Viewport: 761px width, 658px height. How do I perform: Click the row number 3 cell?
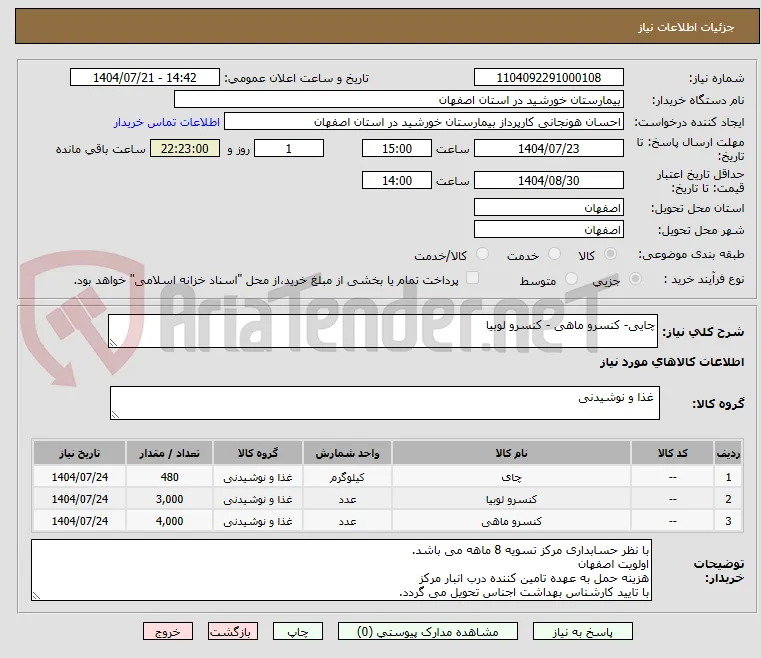(x=728, y=521)
